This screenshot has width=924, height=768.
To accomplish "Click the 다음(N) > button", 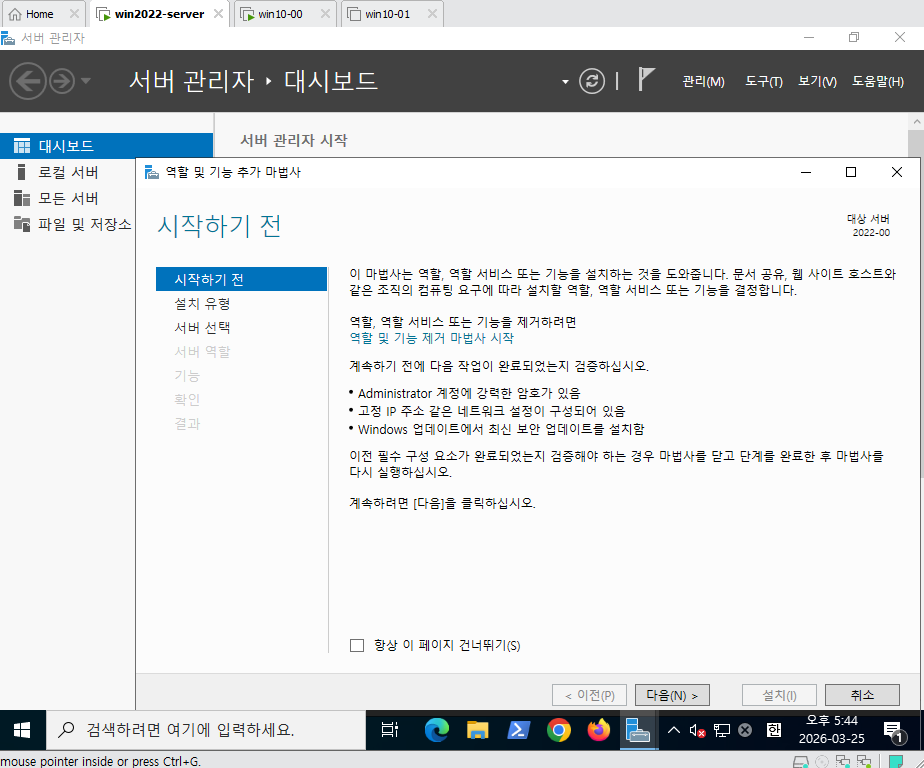I will tap(672, 695).
